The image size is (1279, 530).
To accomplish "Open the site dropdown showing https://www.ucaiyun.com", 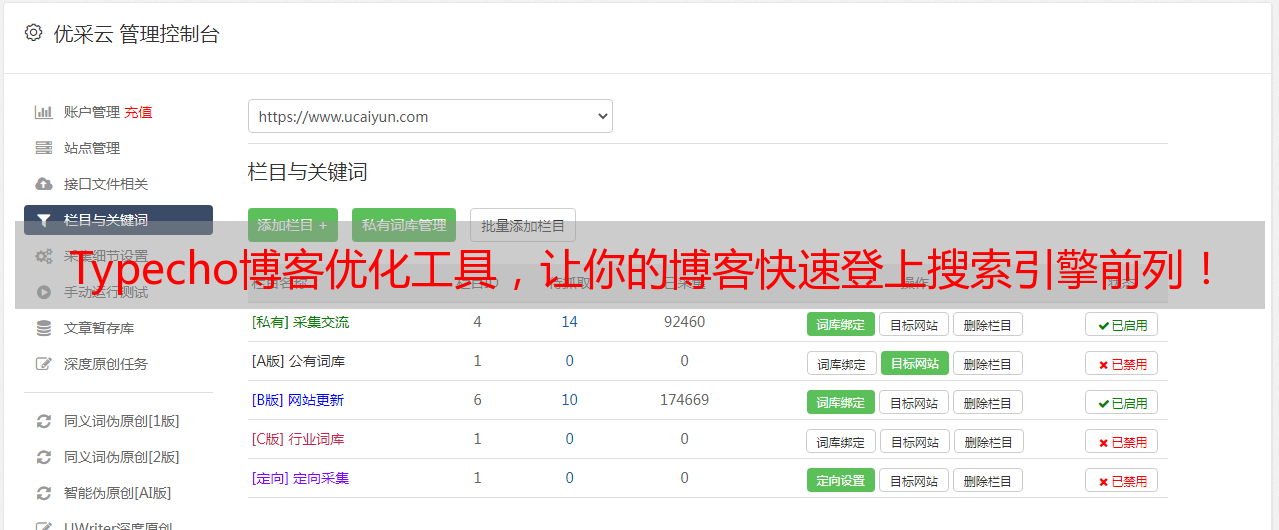I will click(x=430, y=116).
